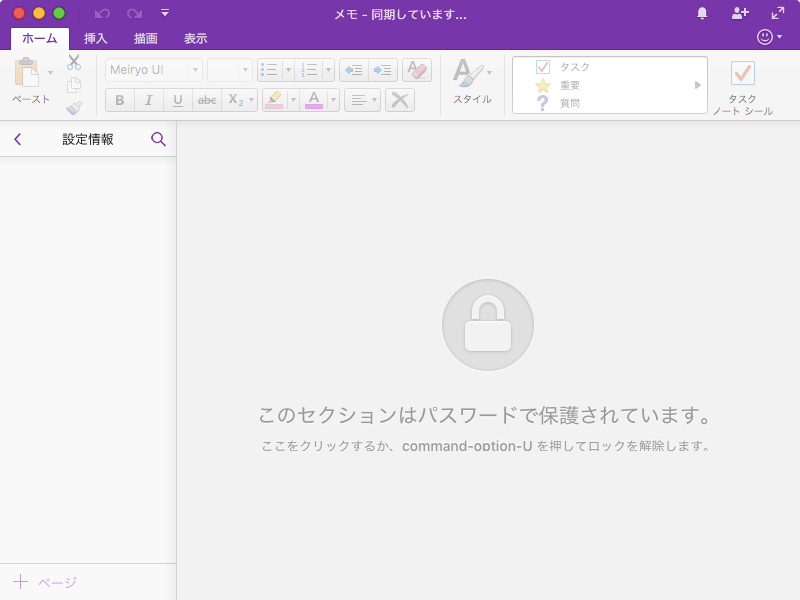
Task: Open search with the magnifier icon
Action: tap(158, 139)
